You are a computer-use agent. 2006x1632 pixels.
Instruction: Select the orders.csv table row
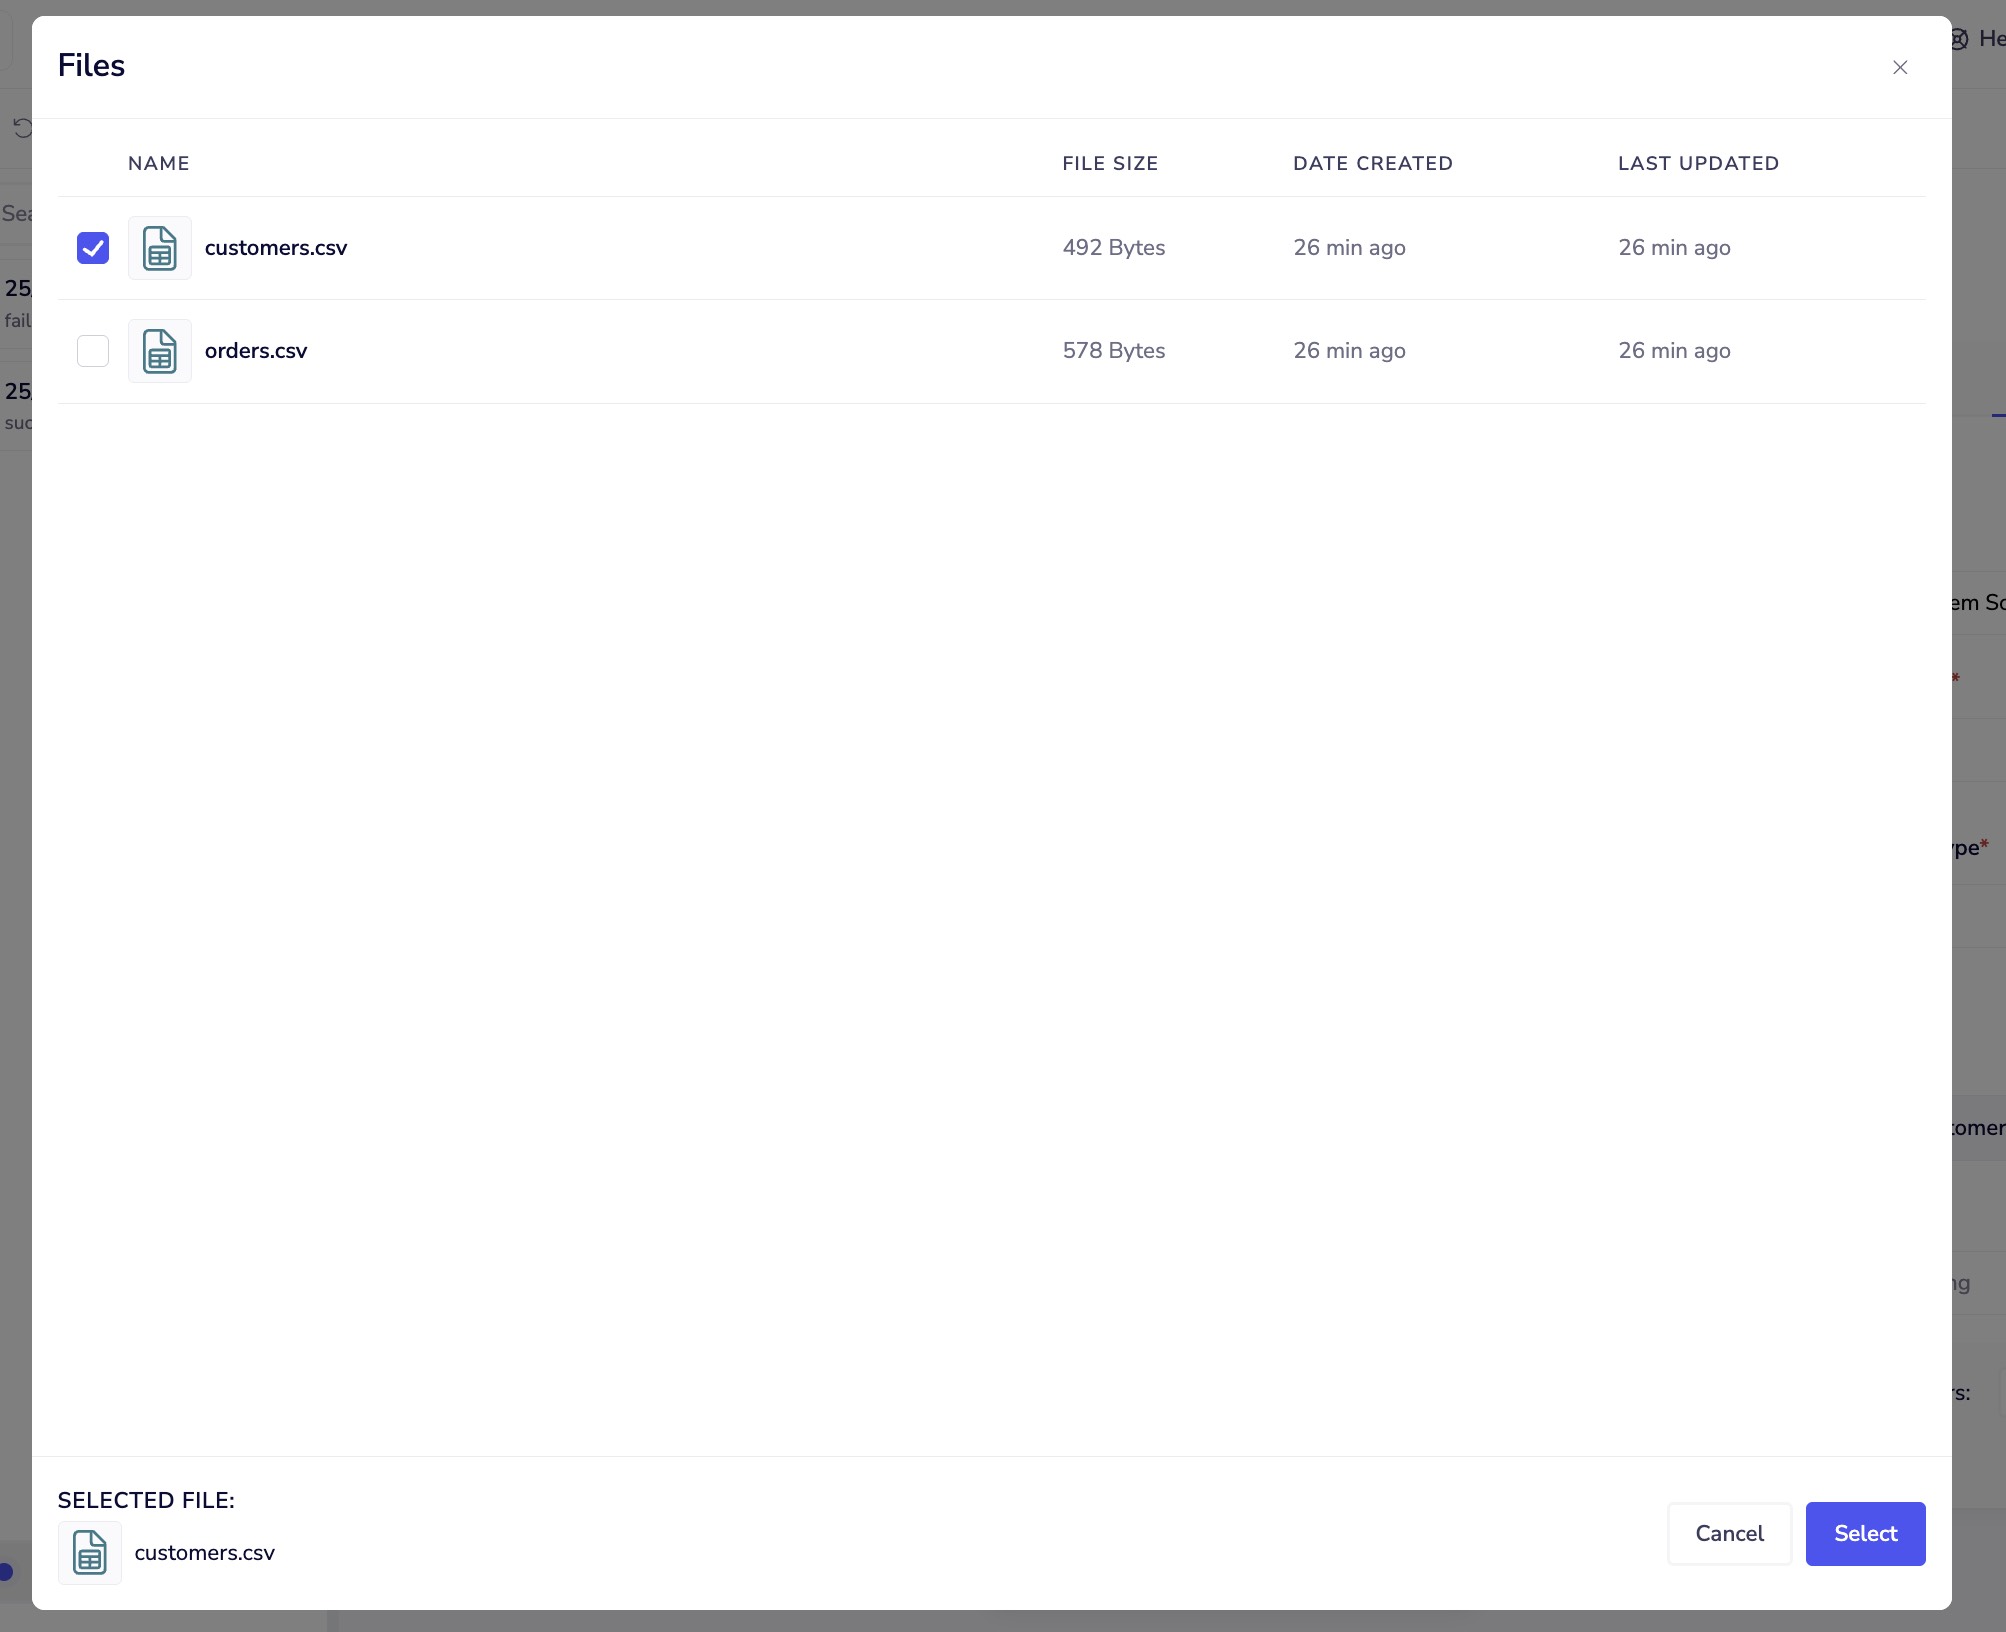point(700,351)
